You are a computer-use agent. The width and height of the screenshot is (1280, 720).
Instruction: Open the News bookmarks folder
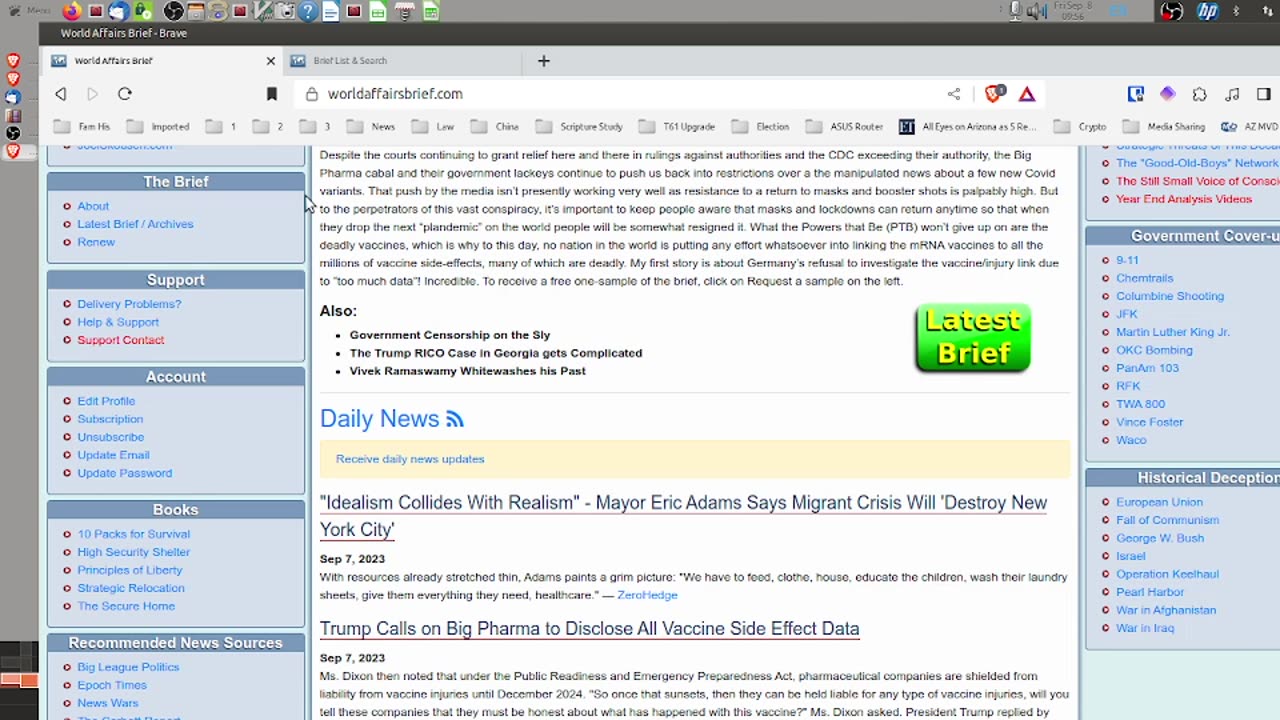point(370,127)
